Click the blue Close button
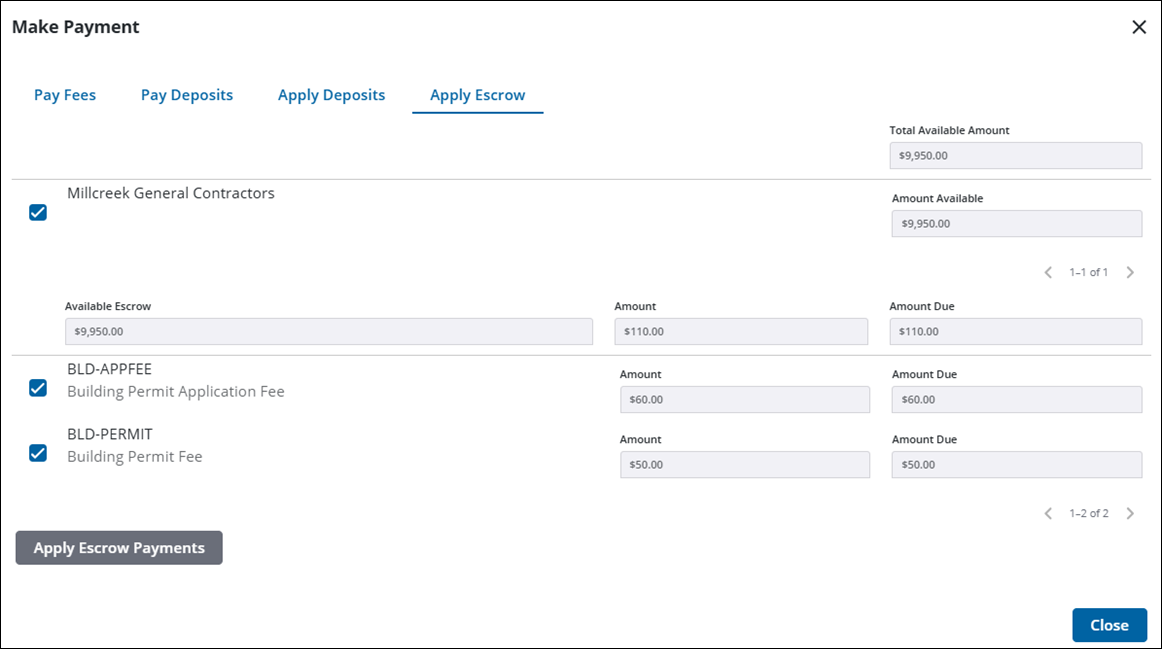 click(x=1109, y=625)
